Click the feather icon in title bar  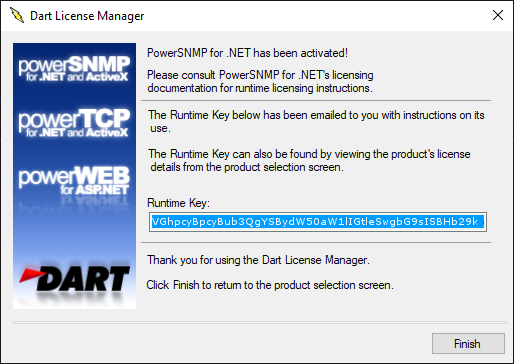(17, 15)
